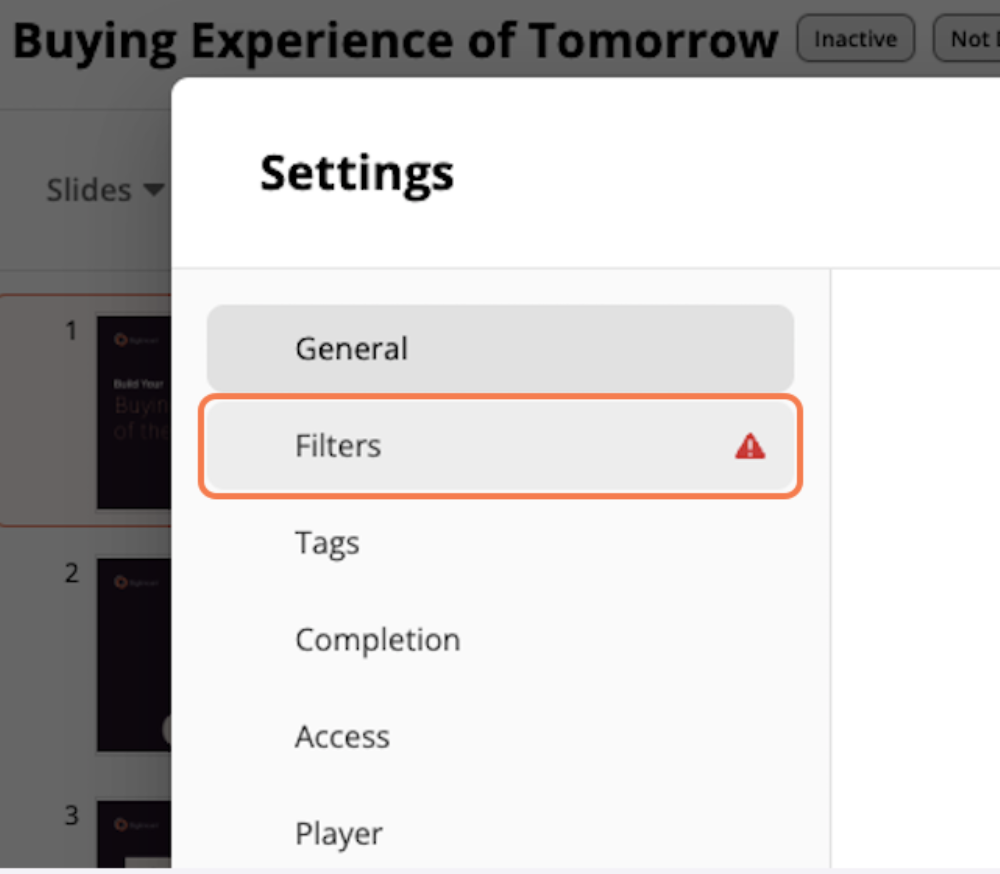Expand the Slides dropdown arrow
Image resolution: width=1000 pixels, height=874 pixels.
[154, 189]
